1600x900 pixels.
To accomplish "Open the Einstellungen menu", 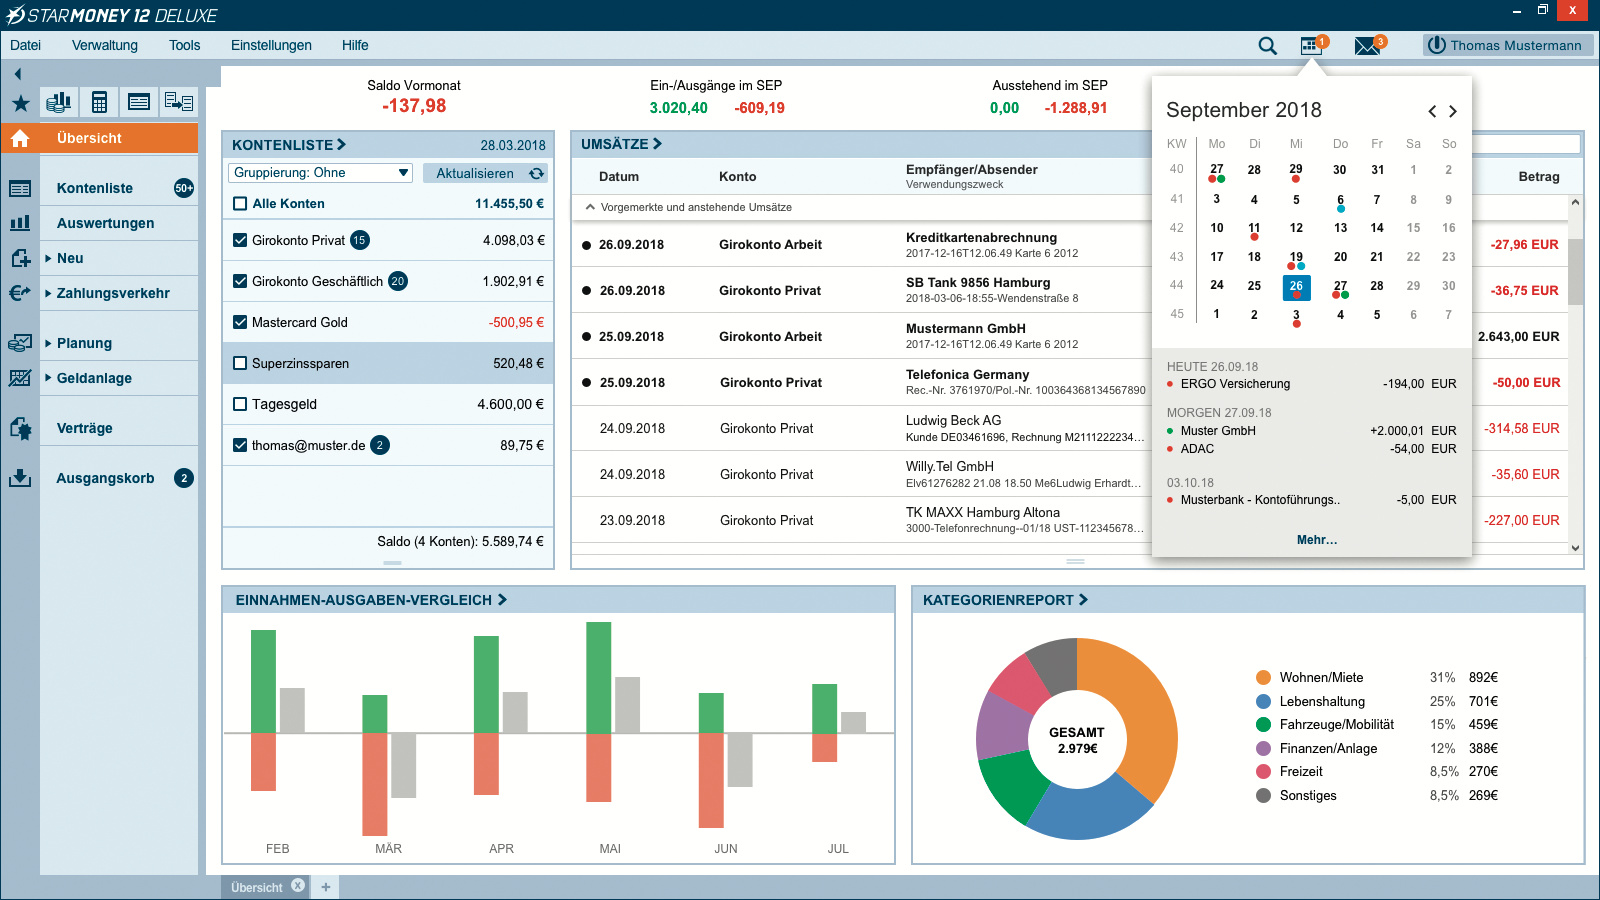I will (x=271, y=45).
